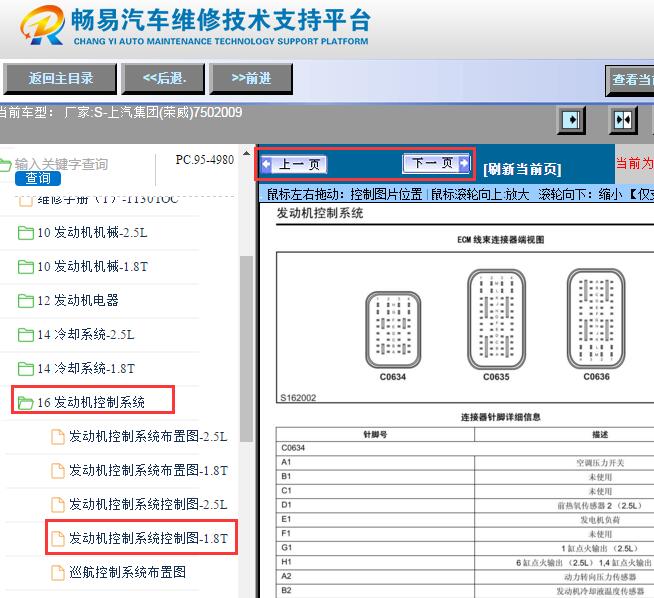This screenshot has width=654, height=598.
Task: Click the S162002 figure label
Action: (298, 397)
